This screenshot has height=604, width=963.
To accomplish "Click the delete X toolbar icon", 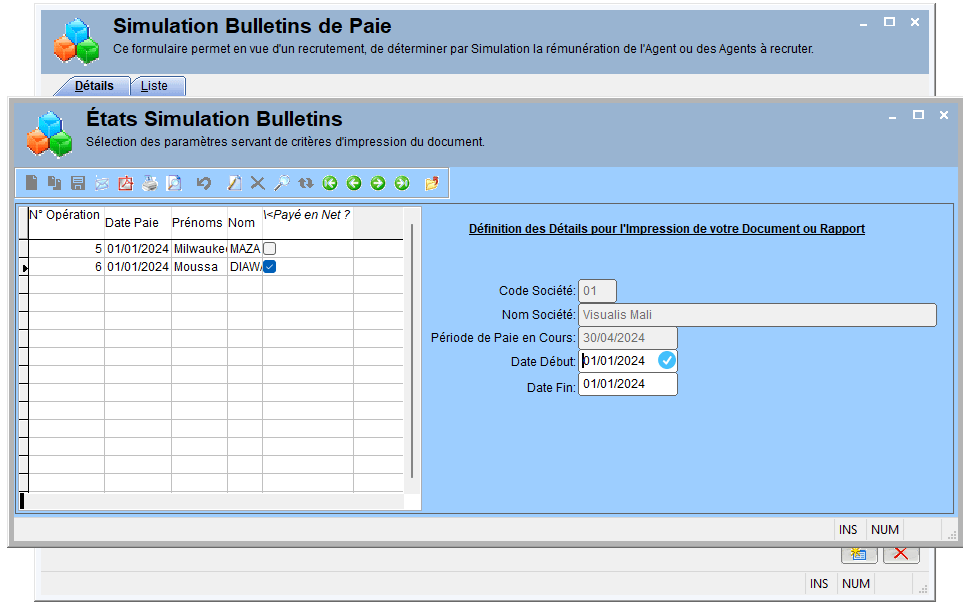I will click(258, 183).
